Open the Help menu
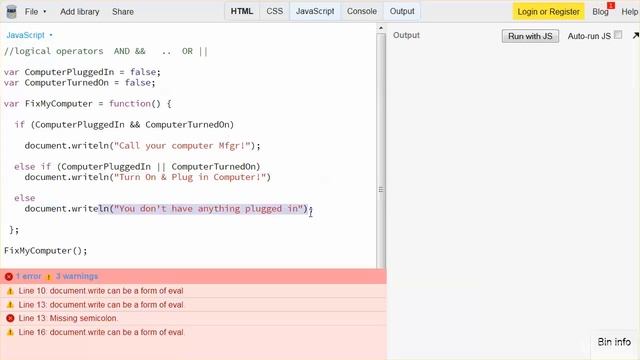640x360 pixels. coord(629,12)
